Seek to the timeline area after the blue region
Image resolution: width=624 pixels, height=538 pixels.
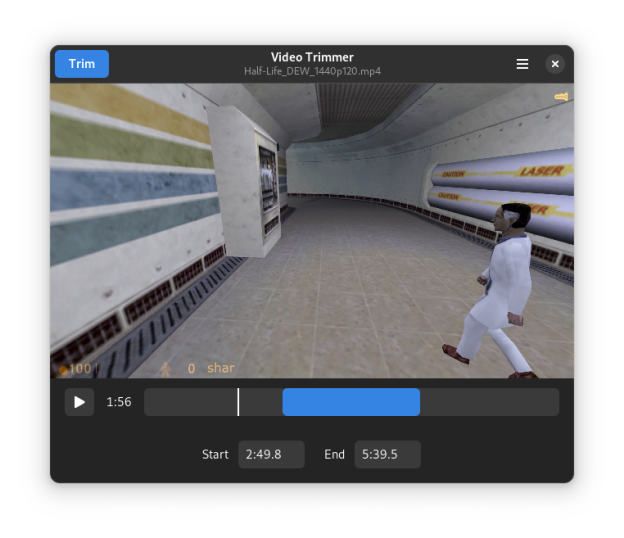tap(490, 402)
